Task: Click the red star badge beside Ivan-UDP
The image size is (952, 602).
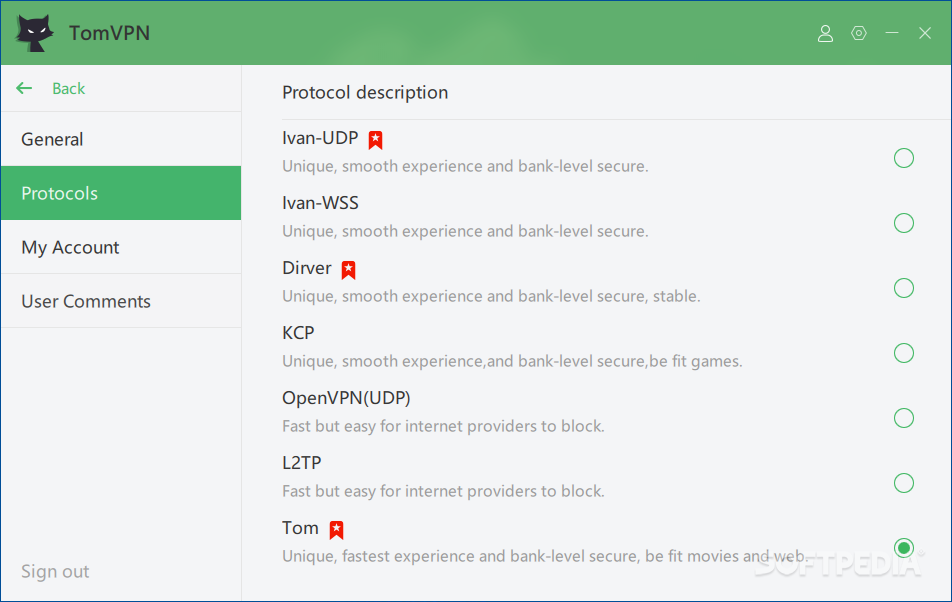Action: 376,140
